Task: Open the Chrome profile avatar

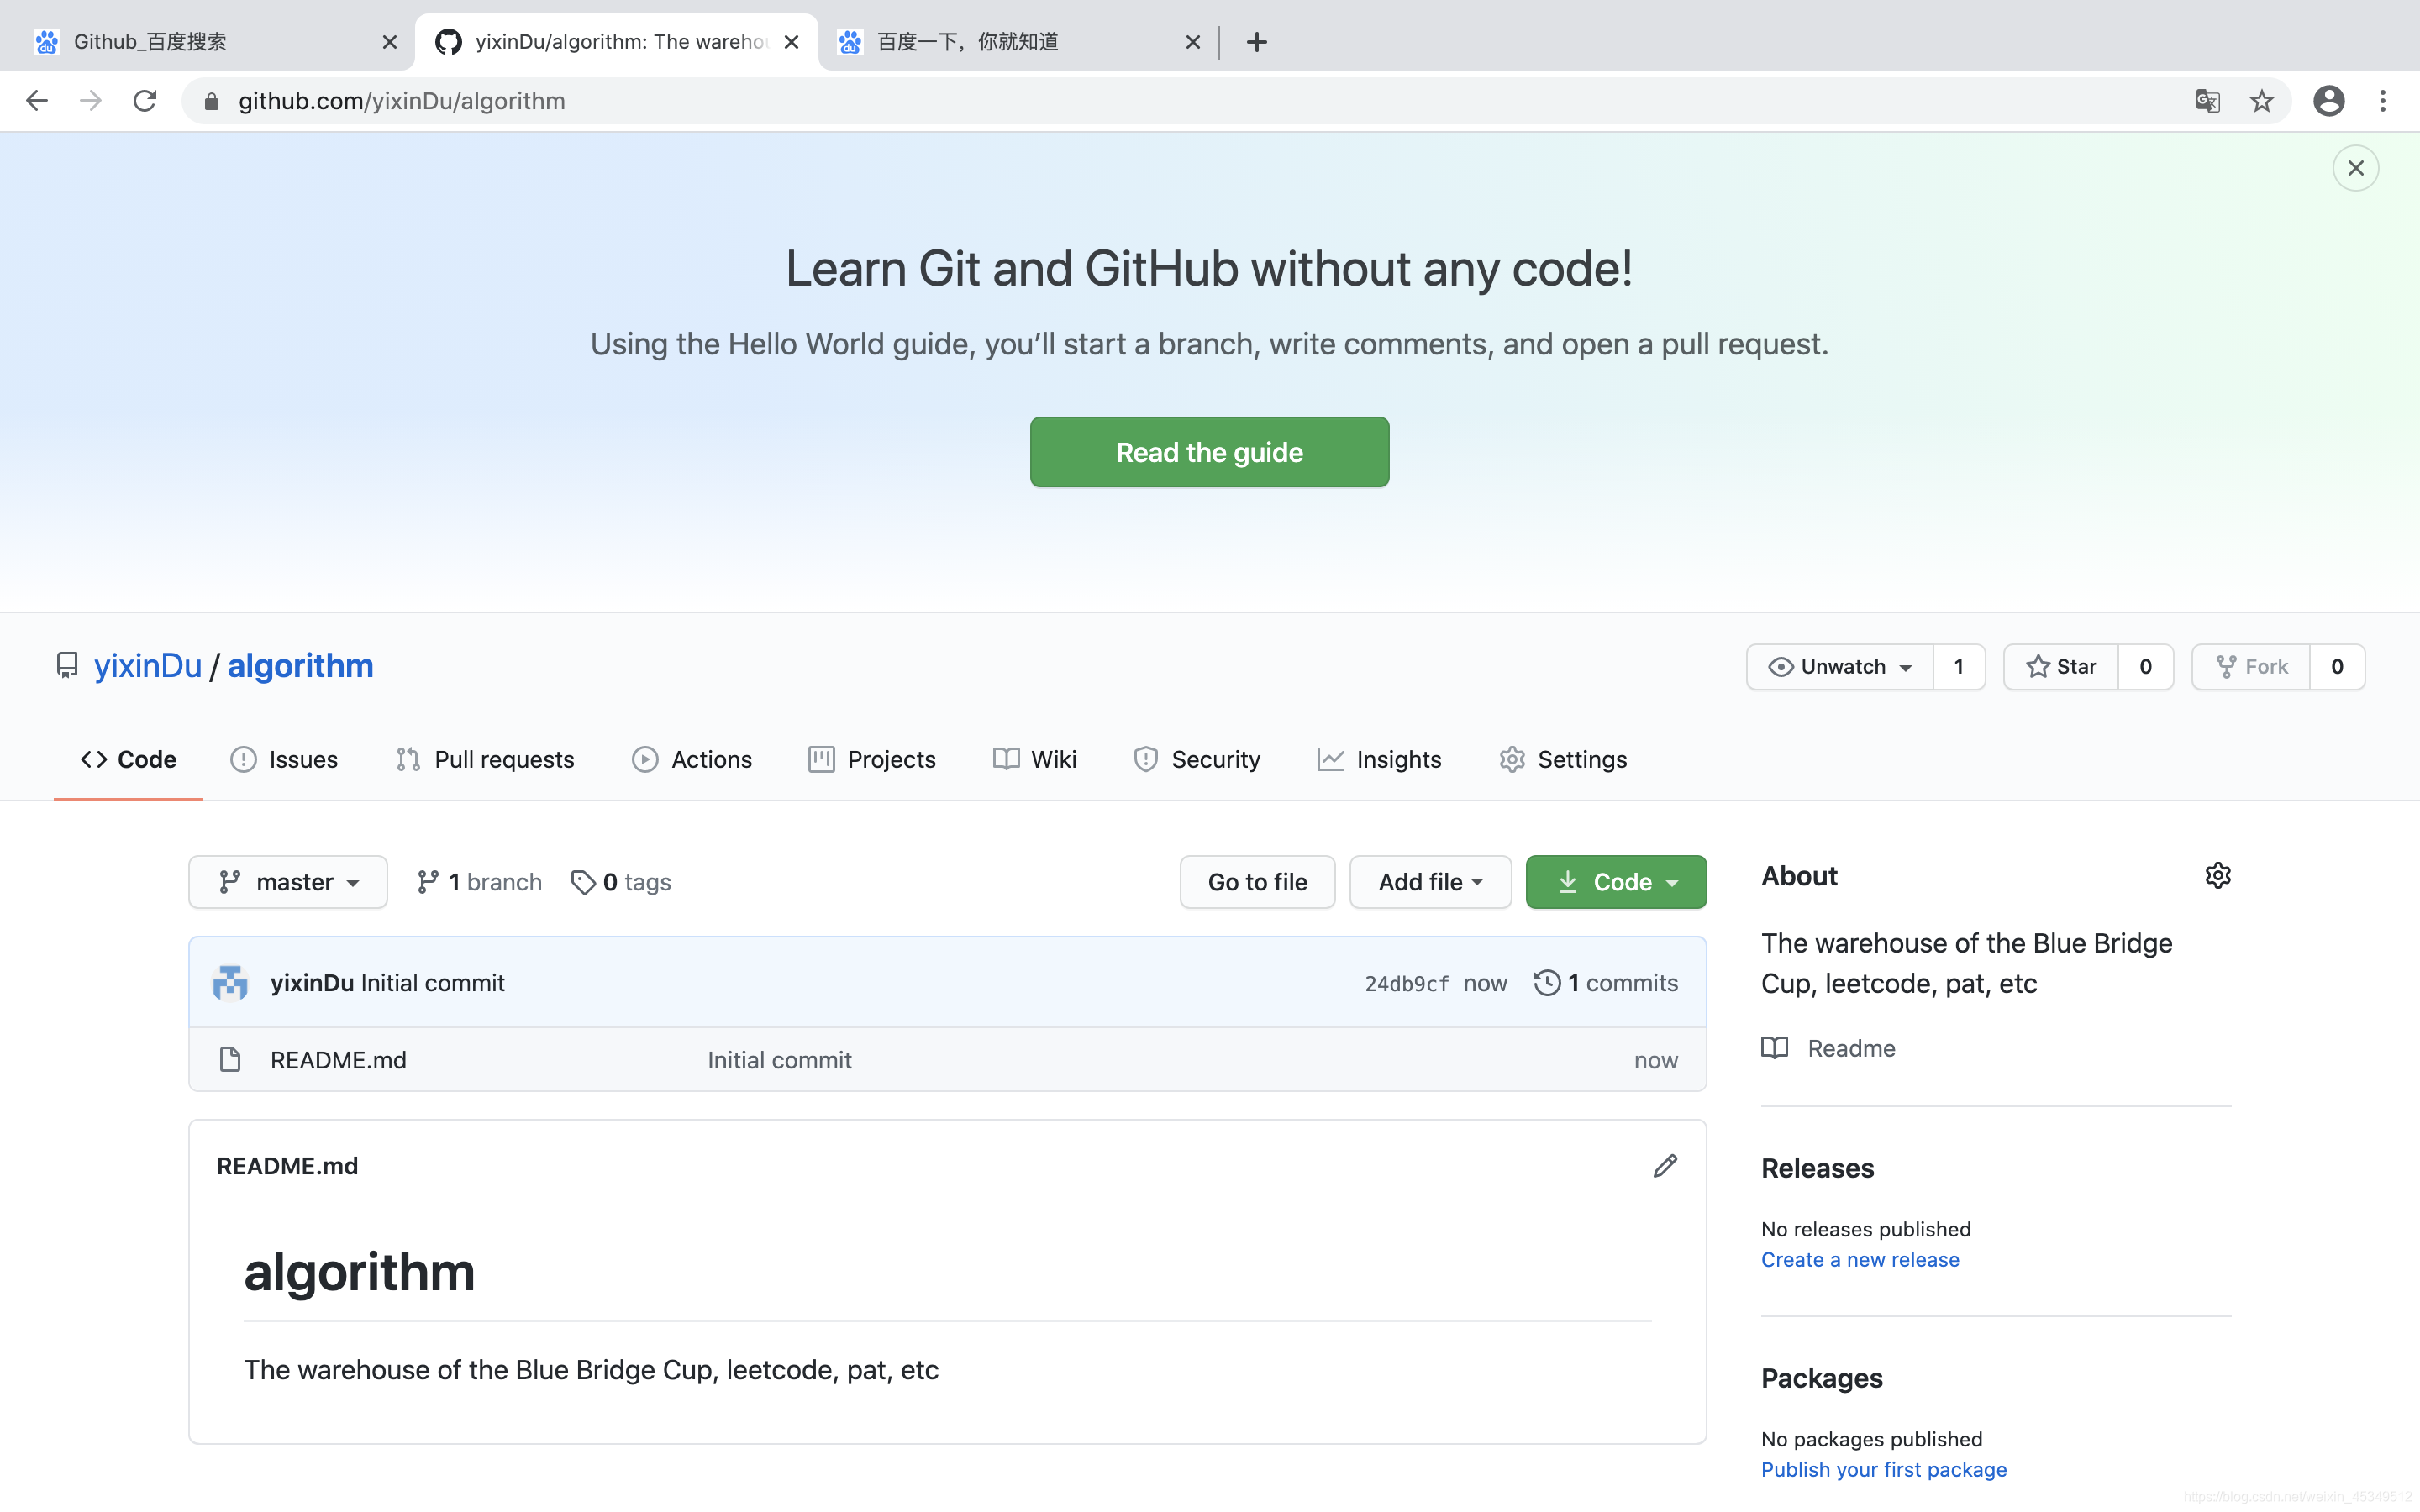Action: click(x=2329, y=101)
